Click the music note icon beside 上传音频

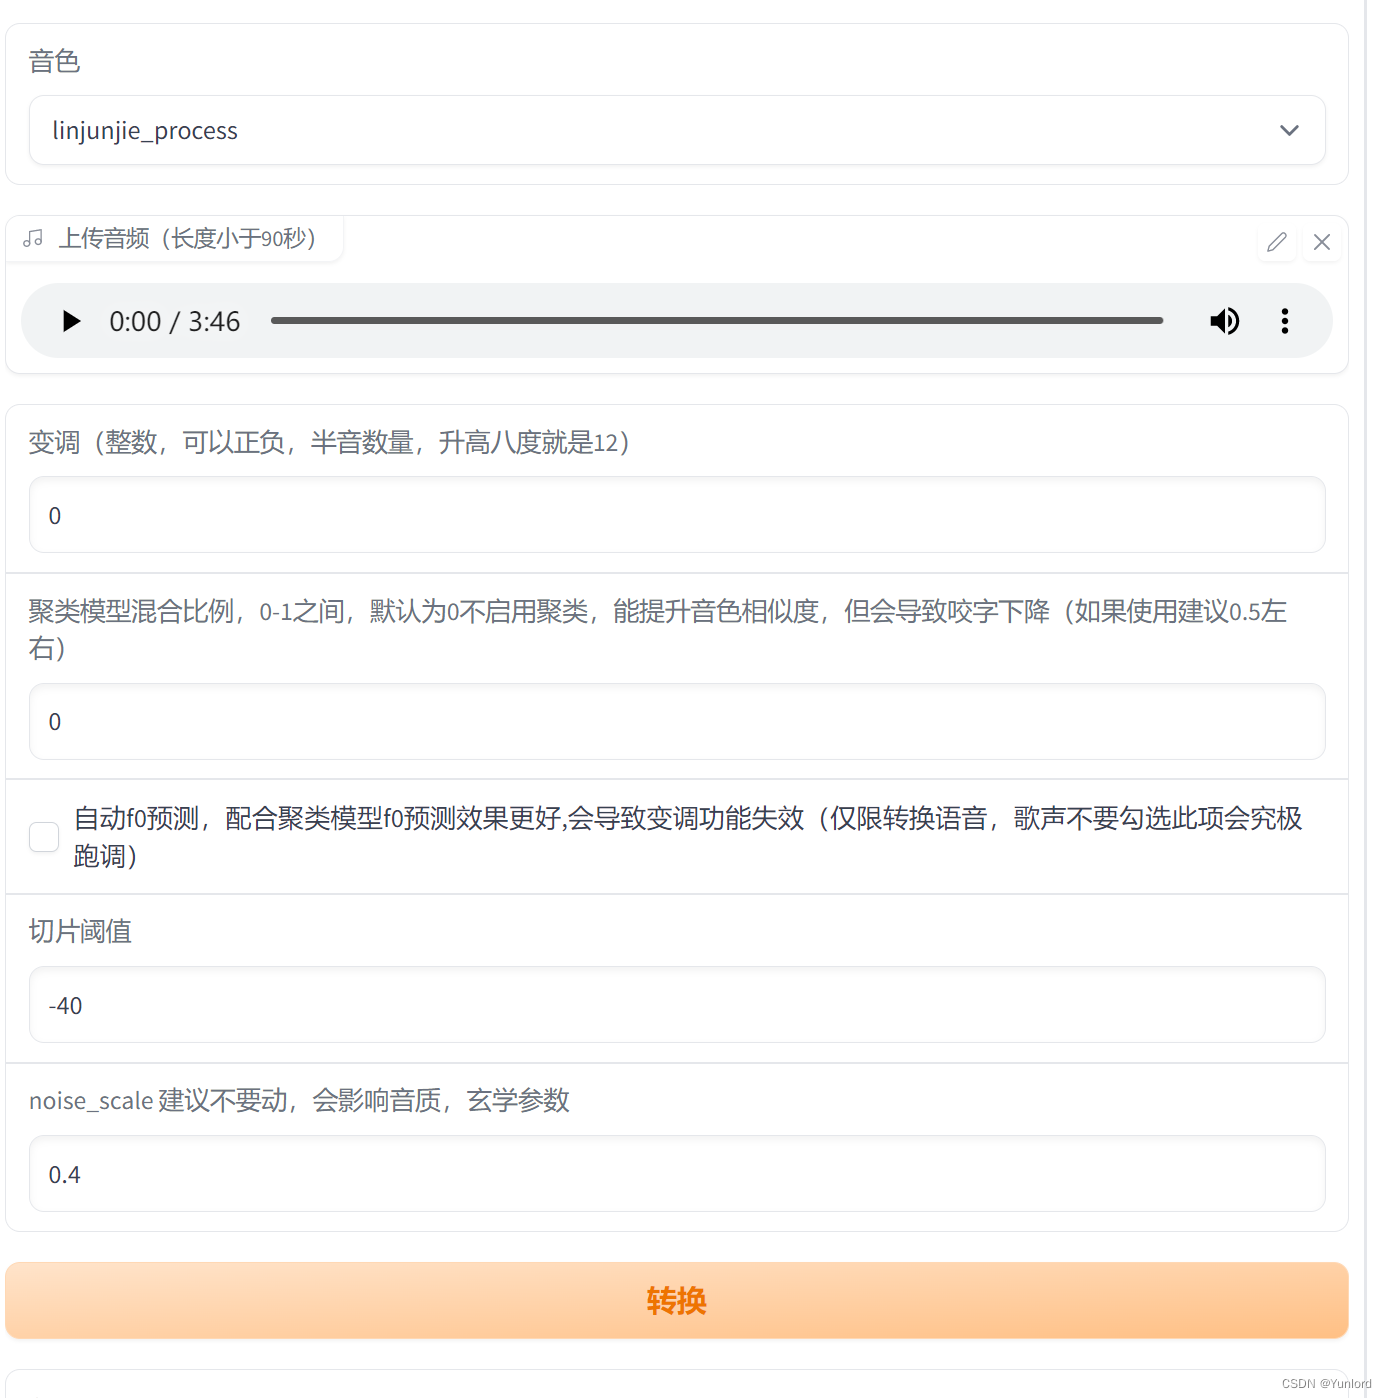(x=33, y=238)
